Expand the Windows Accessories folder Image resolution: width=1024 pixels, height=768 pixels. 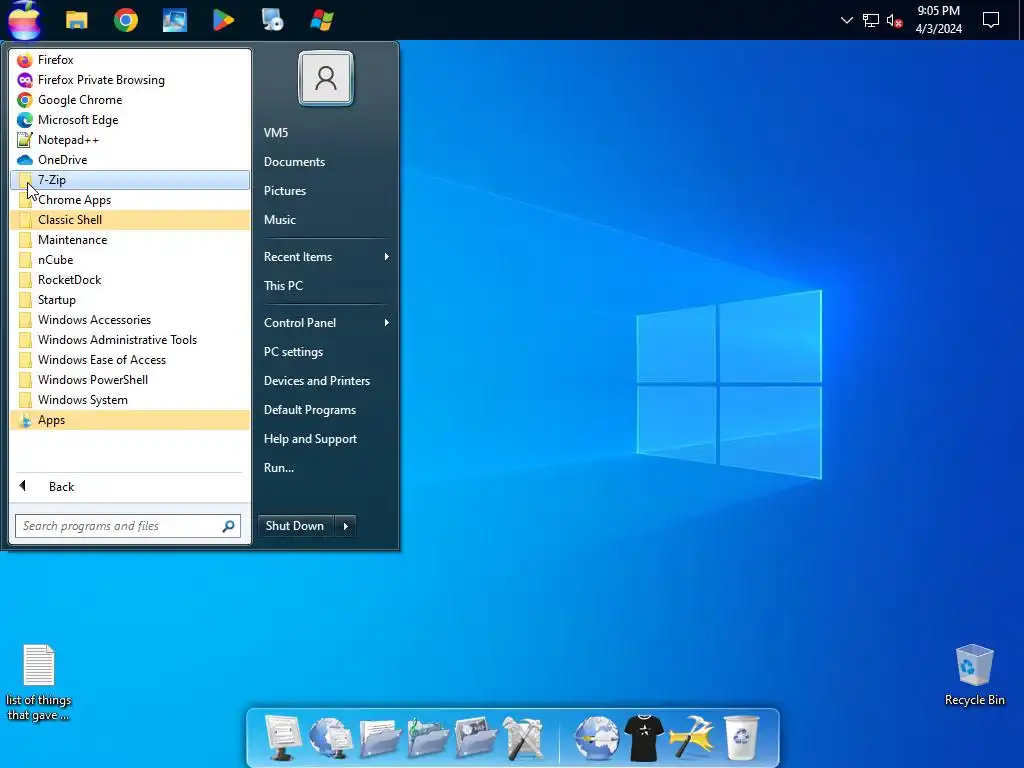coord(130,320)
